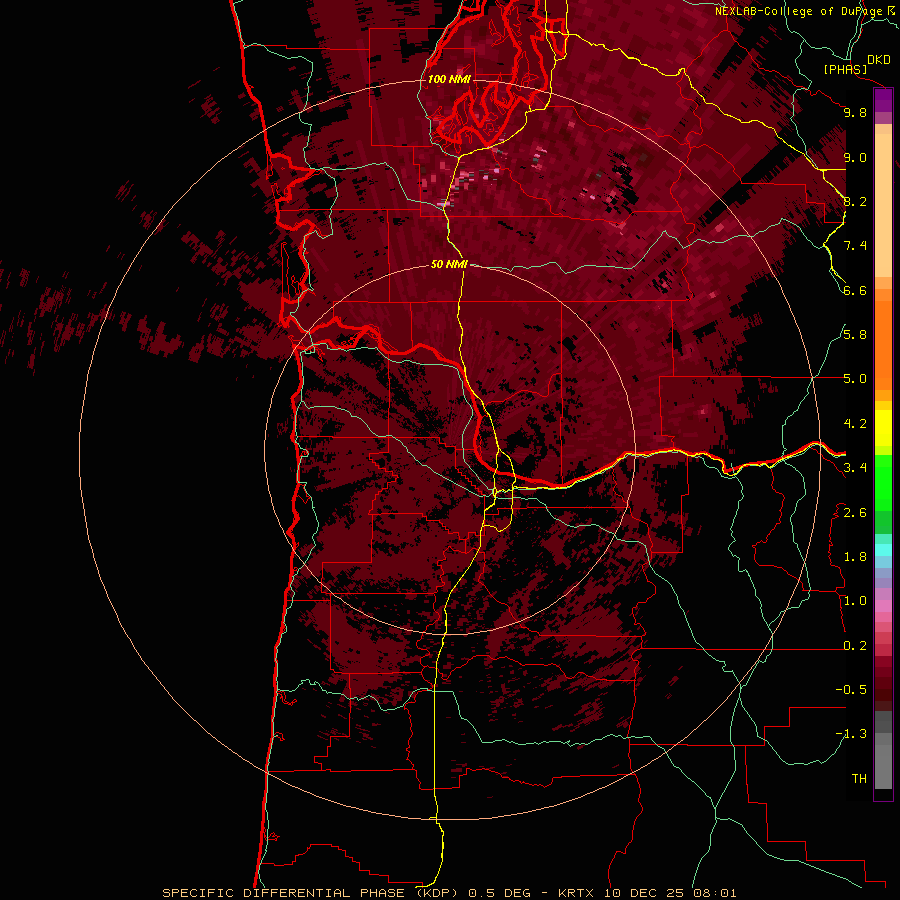Screen dimensions: 900x900
Task: Select the -1.3 value on the legend
Action: click(x=851, y=734)
